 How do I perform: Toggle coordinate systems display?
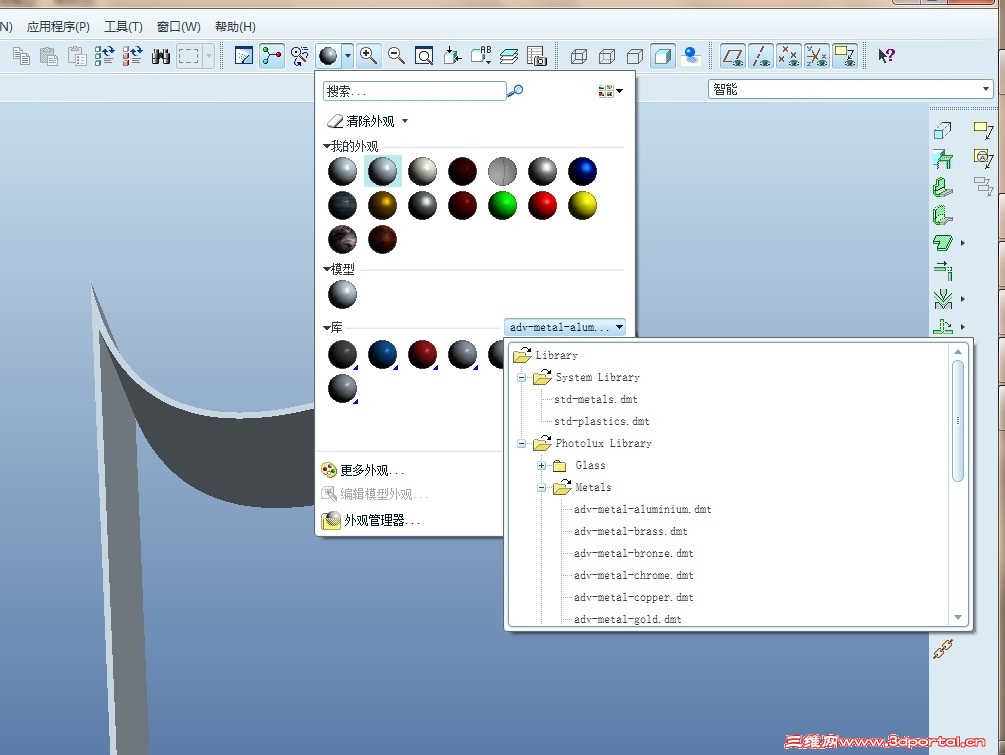817,56
